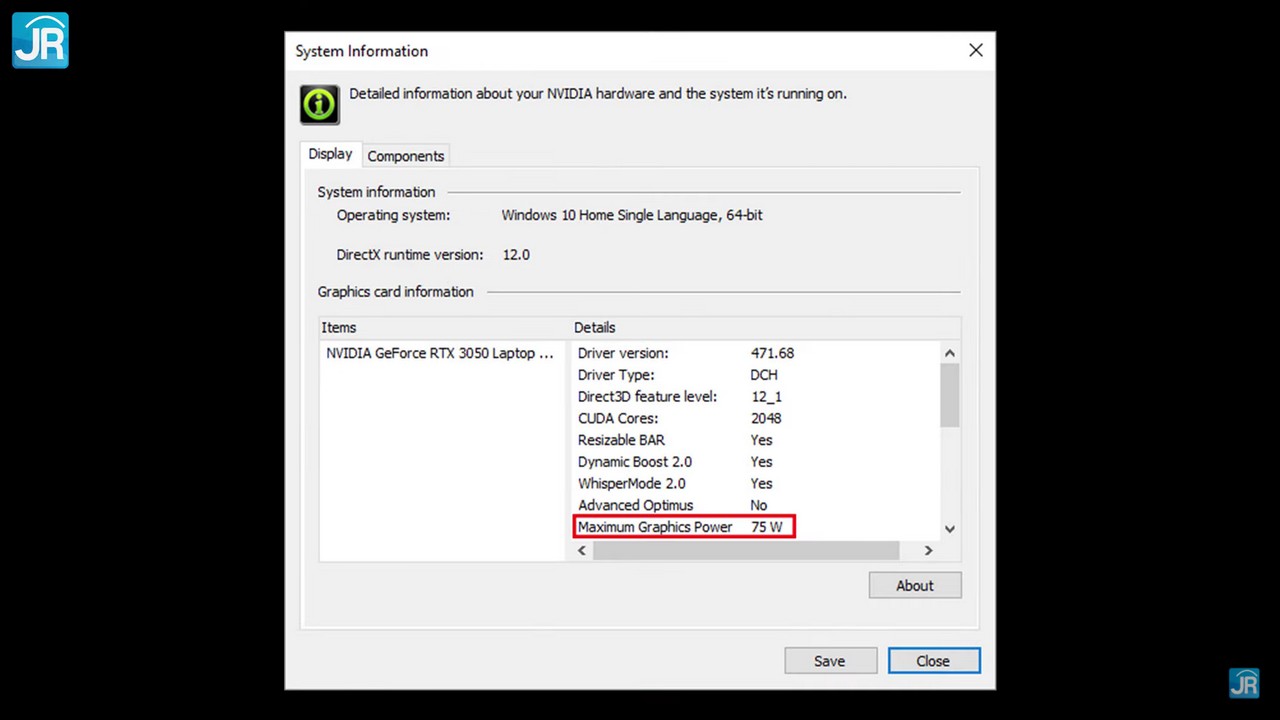
Task: Save the system information
Action: (x=830, y=661)
